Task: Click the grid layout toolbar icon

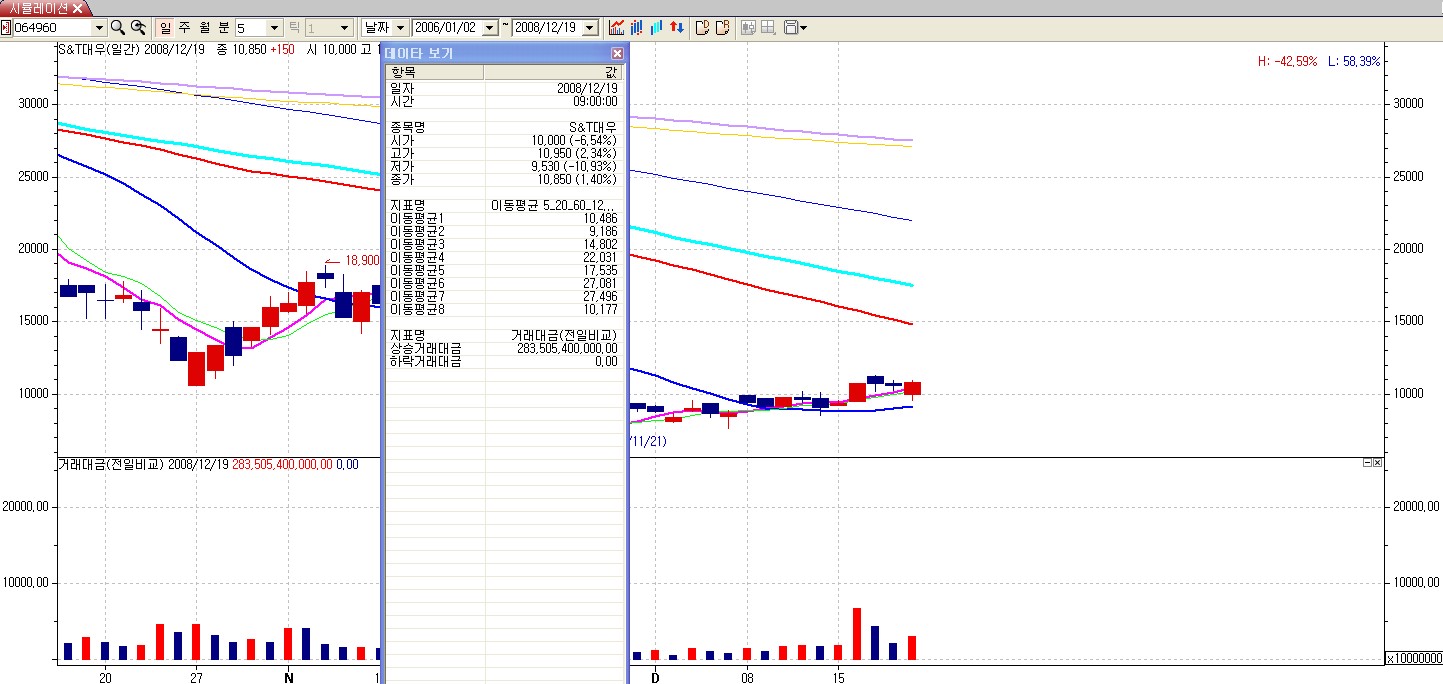Action: click(x=768, y=28)
